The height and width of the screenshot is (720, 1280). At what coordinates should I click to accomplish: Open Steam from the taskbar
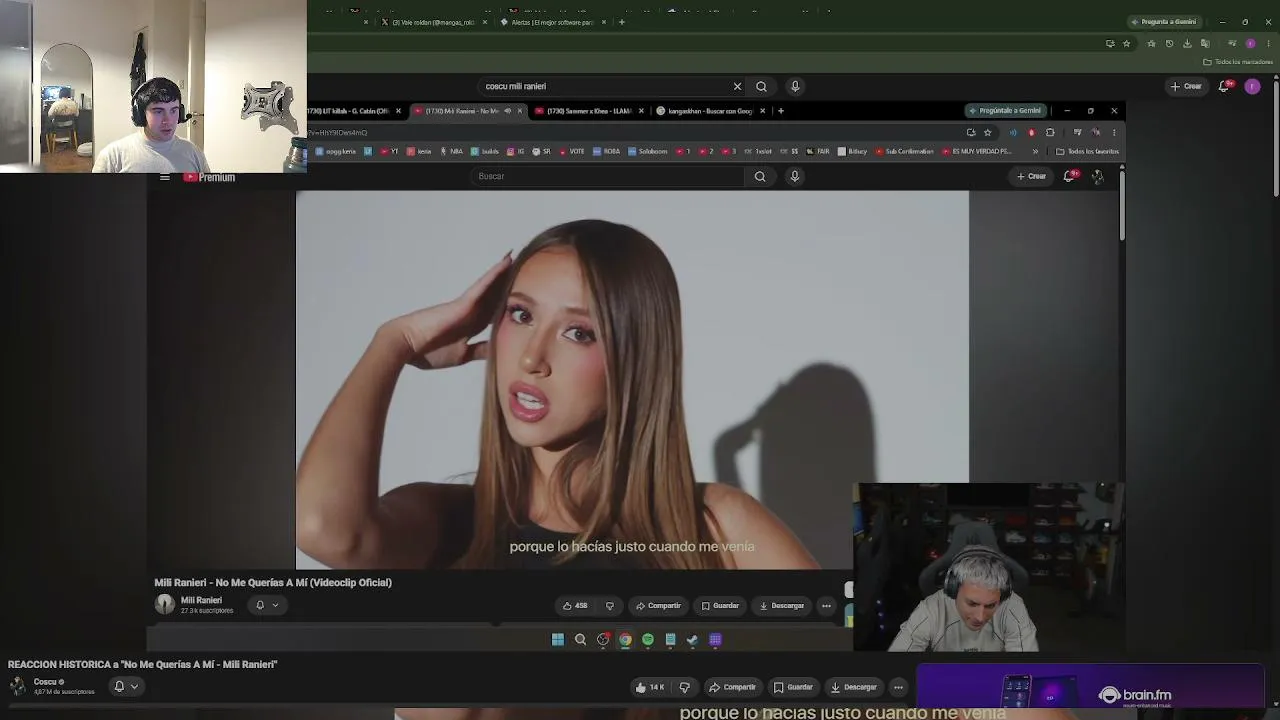tap(692, 640)
